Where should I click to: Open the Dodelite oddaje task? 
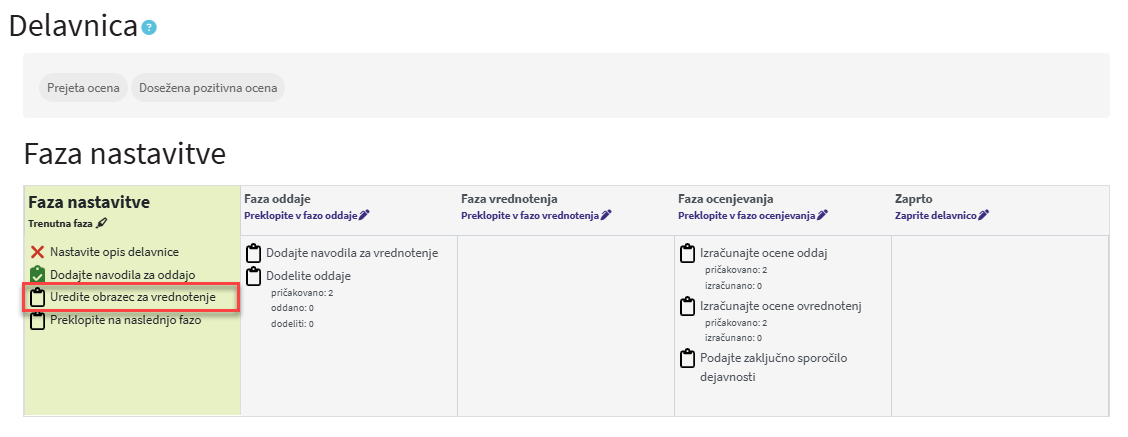pos(309,276)
